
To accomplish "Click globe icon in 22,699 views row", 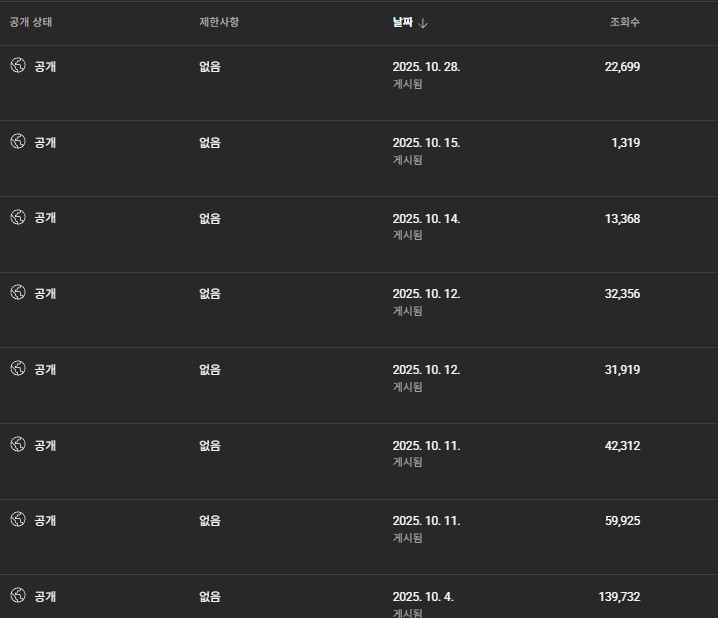I will coord(17,66).
